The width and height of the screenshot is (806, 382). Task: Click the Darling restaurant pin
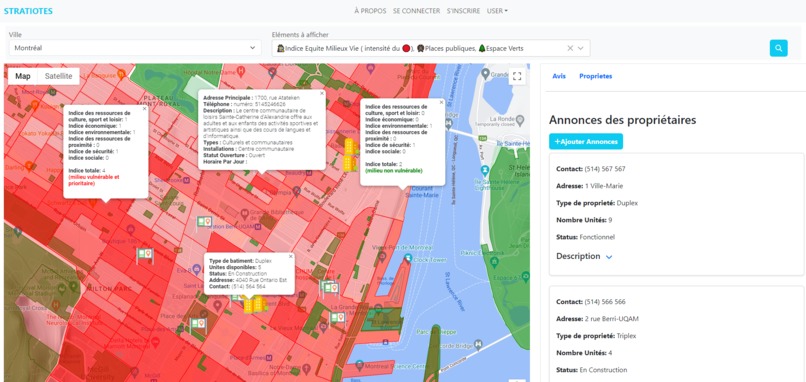tap(29, 166)
